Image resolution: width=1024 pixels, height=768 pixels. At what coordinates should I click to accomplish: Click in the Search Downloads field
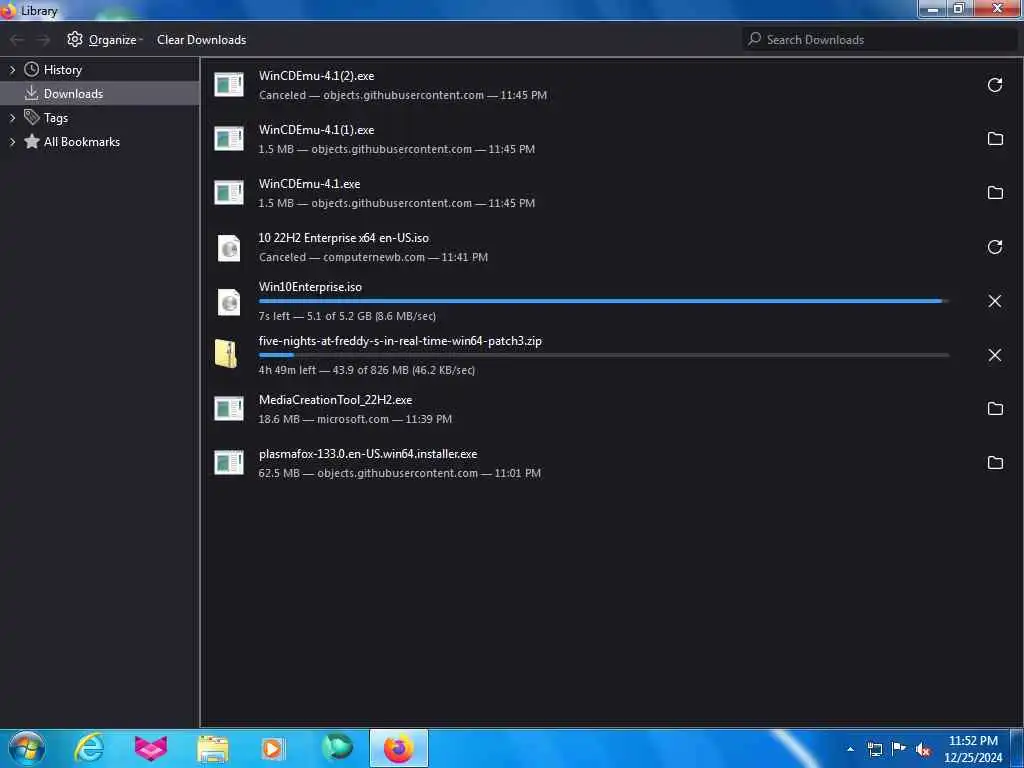click(880, 39)
